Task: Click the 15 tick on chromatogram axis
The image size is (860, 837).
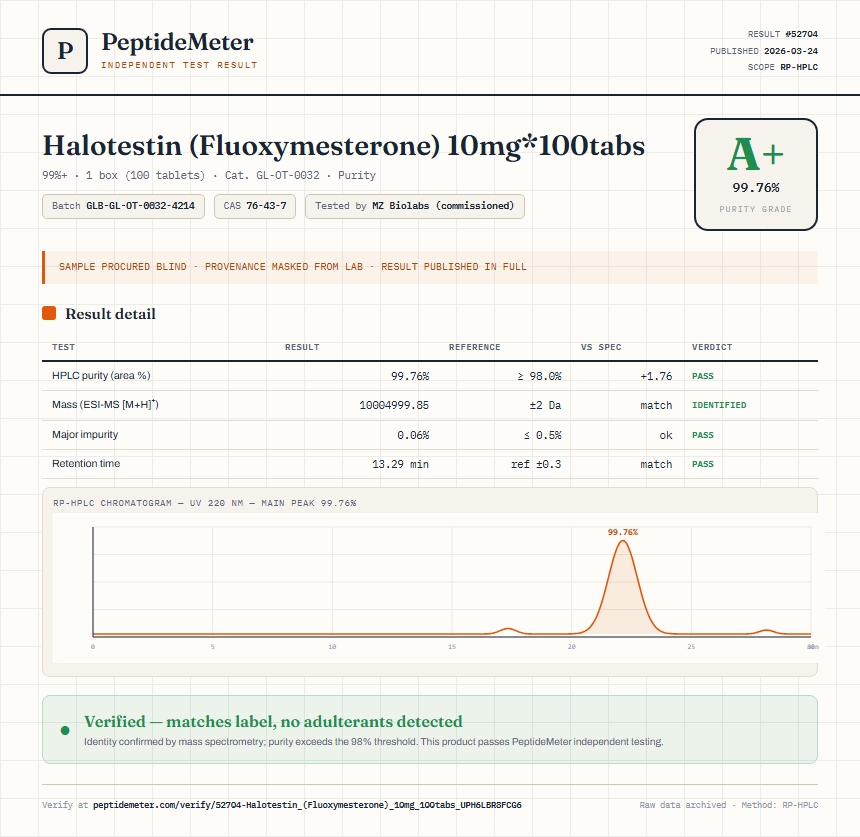Action: [452, 647]
